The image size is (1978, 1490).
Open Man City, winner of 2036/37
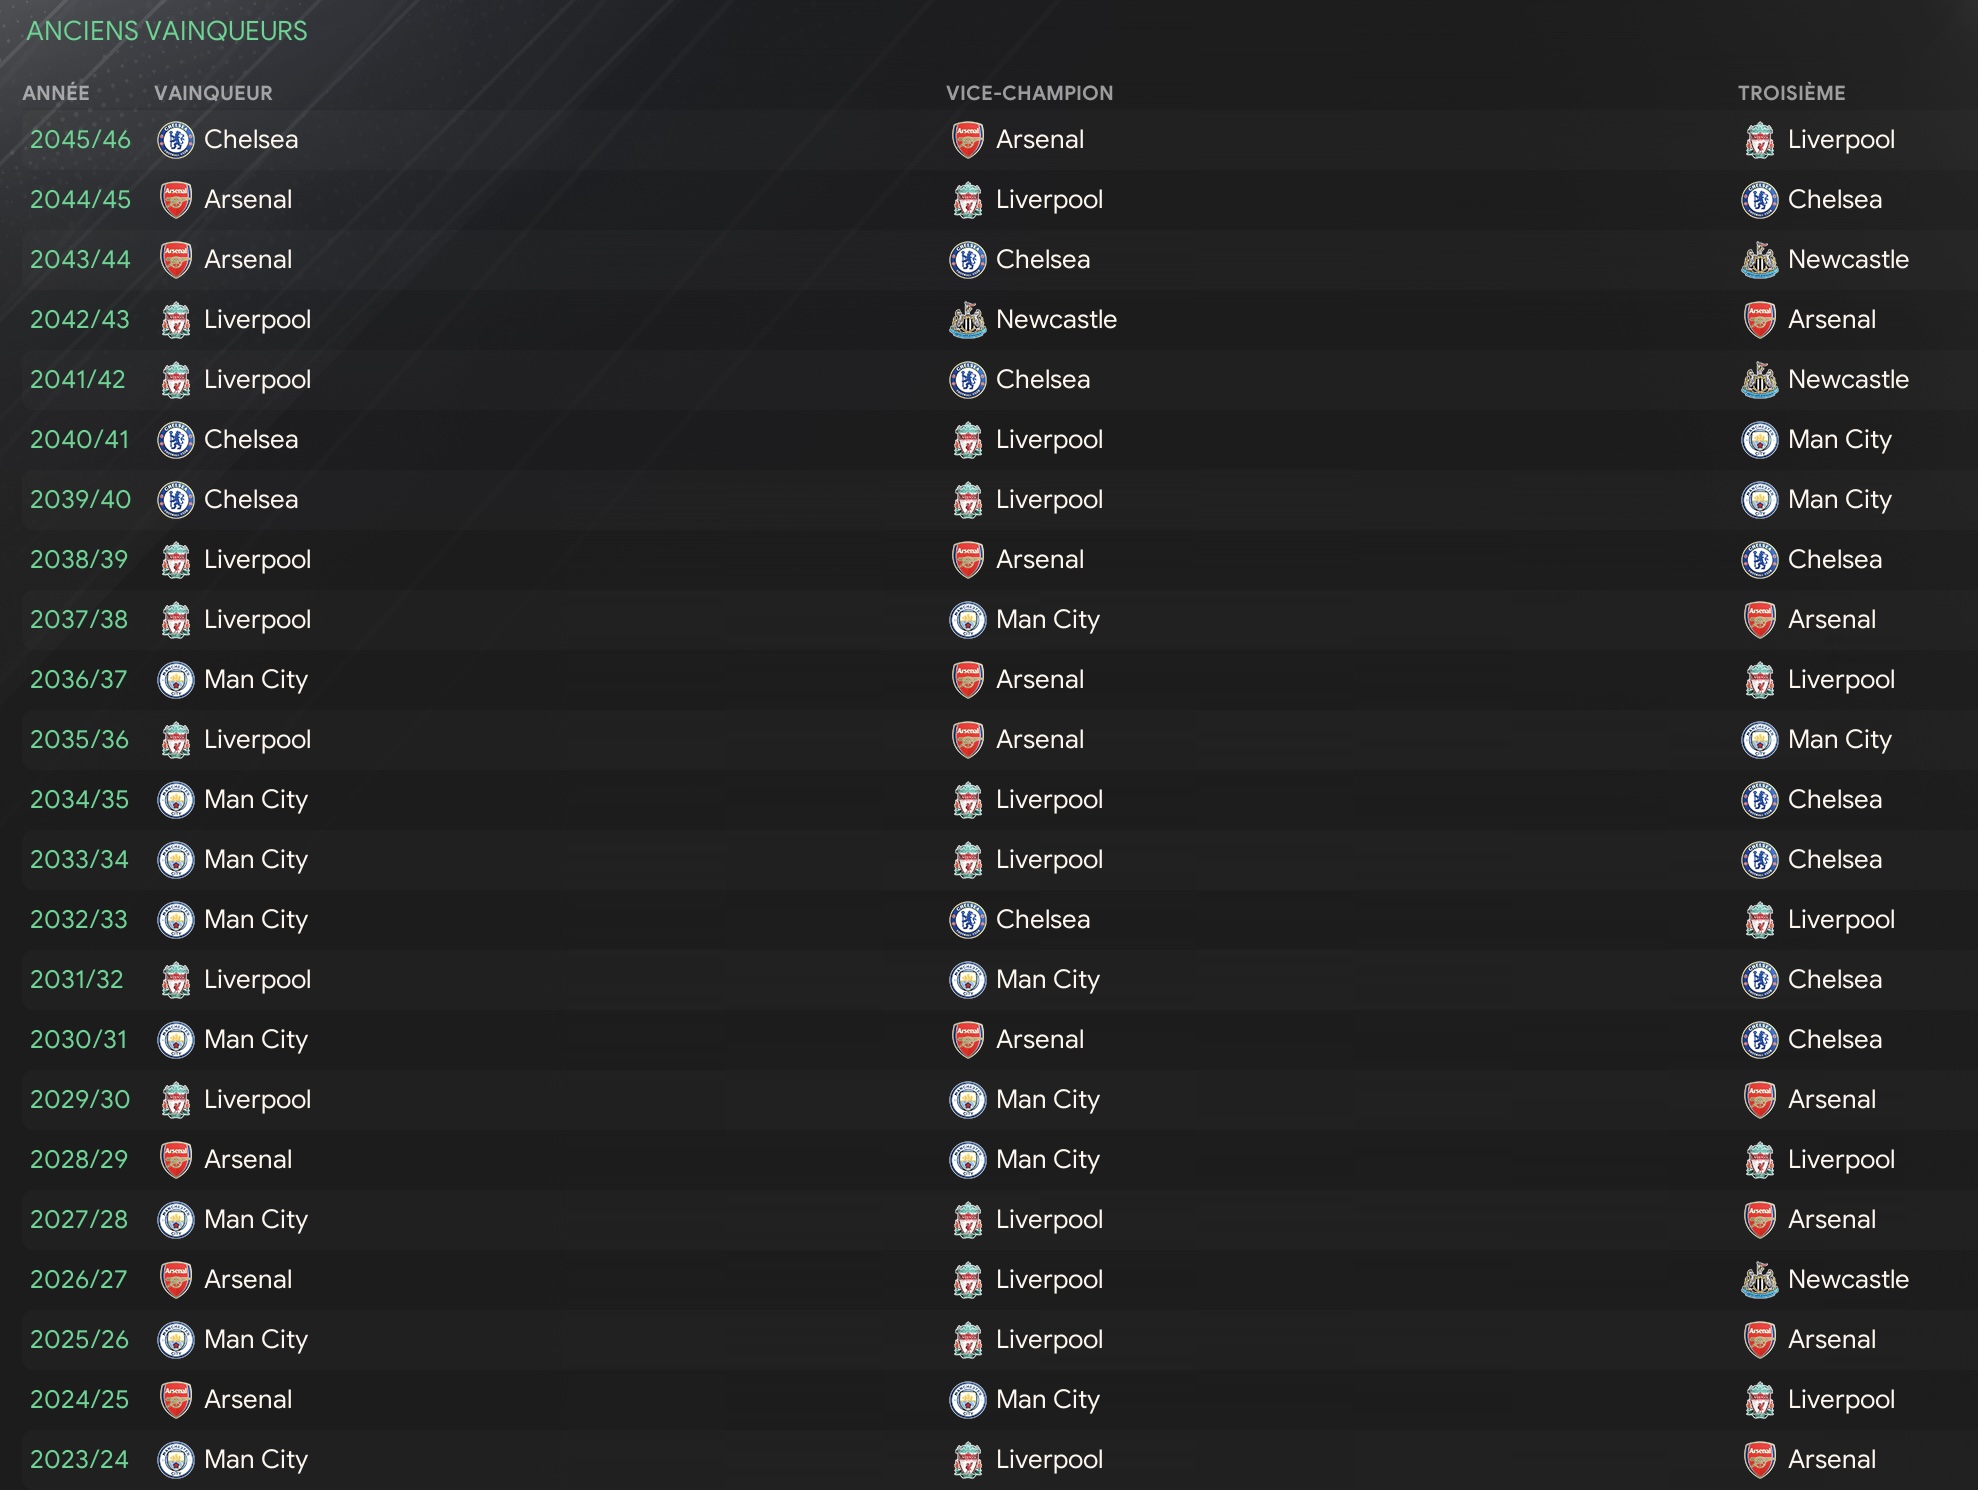coord(256,680)
